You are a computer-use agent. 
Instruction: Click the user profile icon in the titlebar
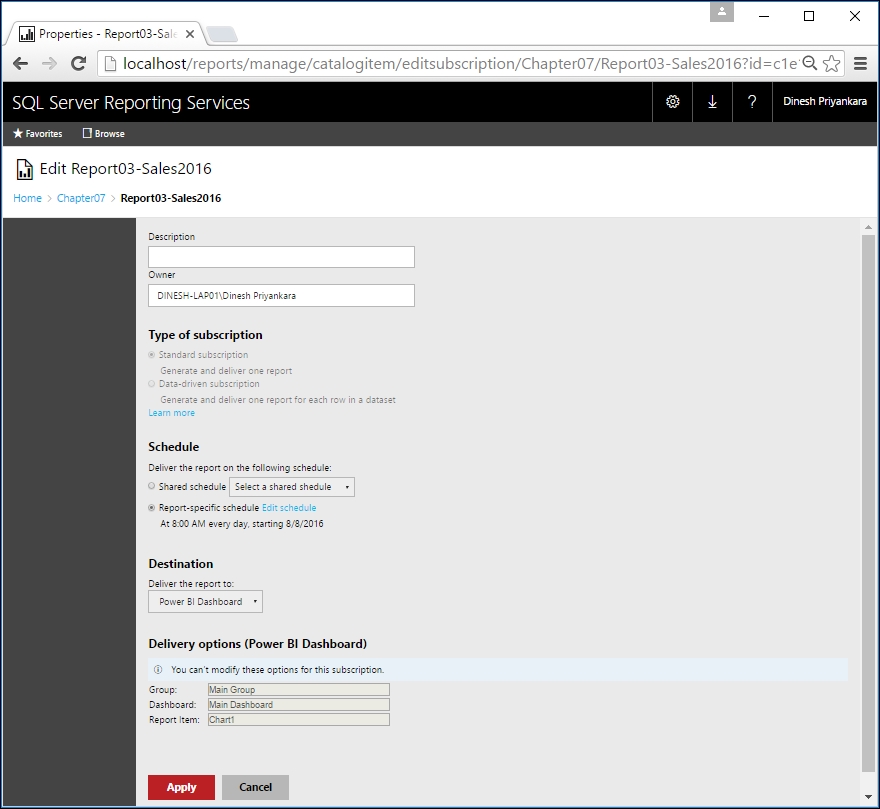point(721,12)
